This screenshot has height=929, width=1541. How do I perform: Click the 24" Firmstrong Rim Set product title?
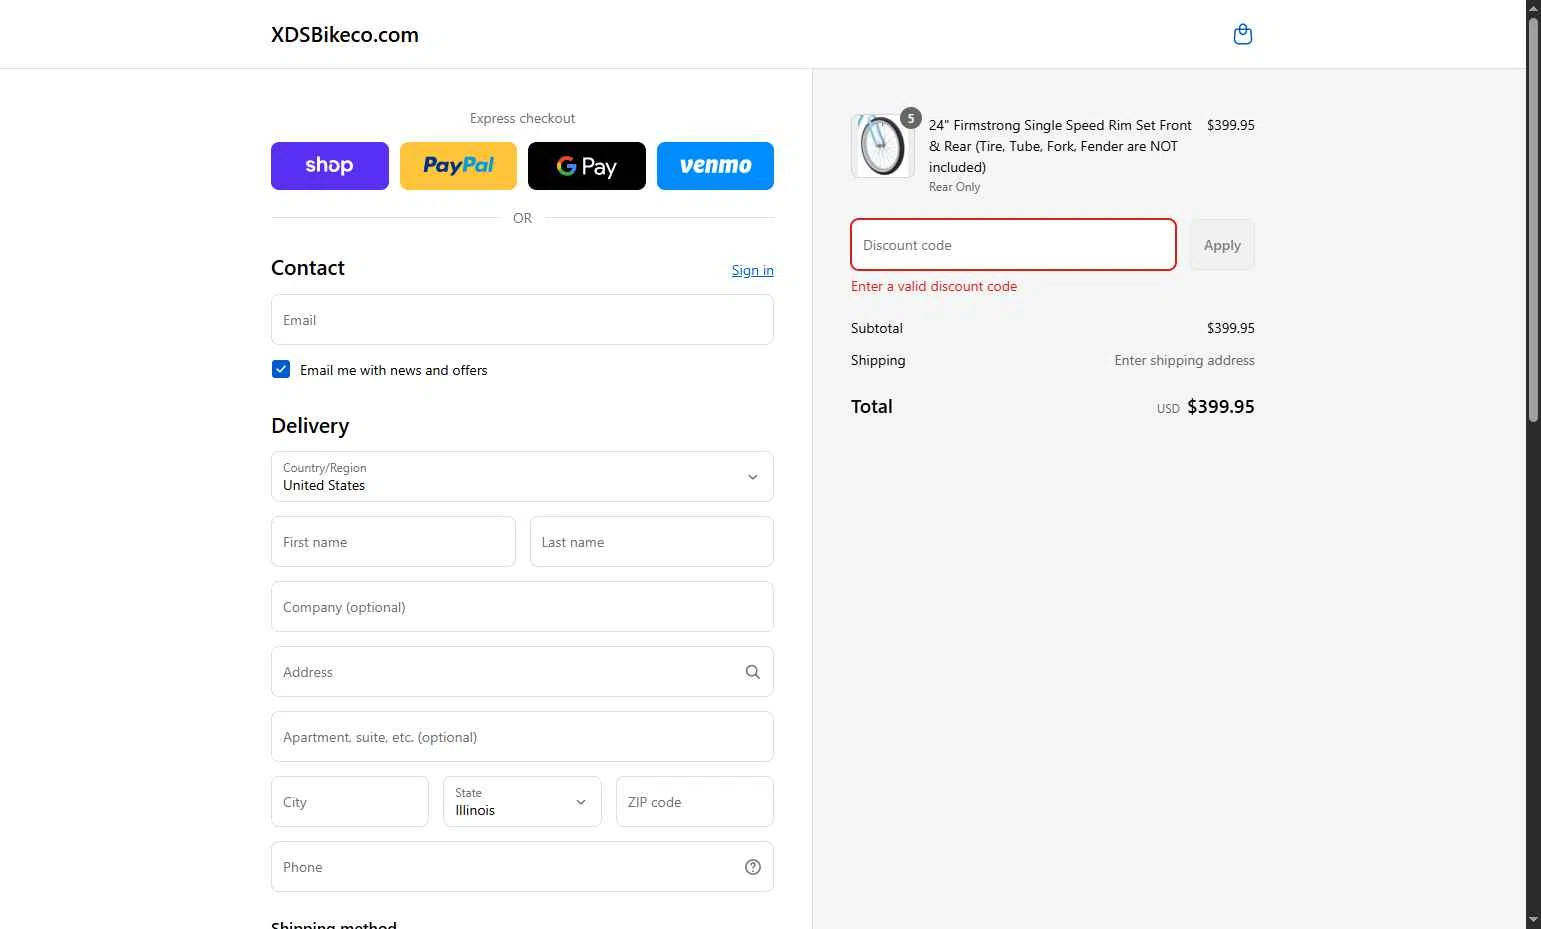coord(1060,146)
